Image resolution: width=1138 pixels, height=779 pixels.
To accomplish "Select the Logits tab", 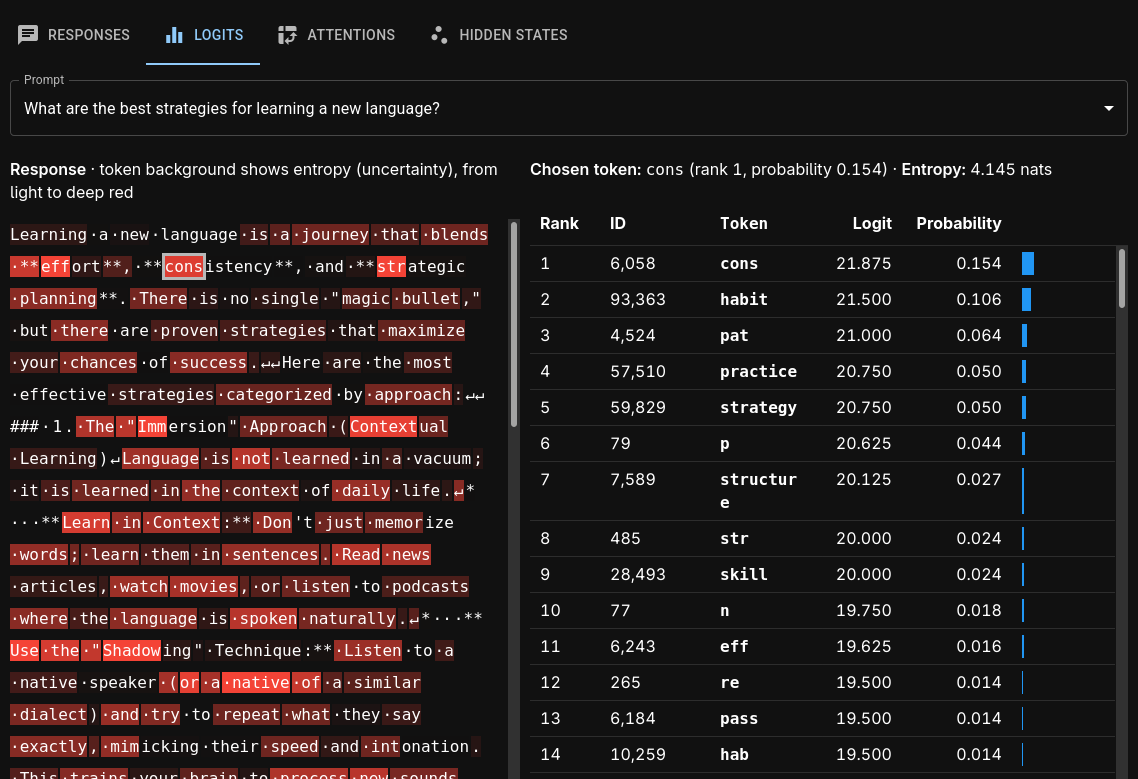I will 202,35.
